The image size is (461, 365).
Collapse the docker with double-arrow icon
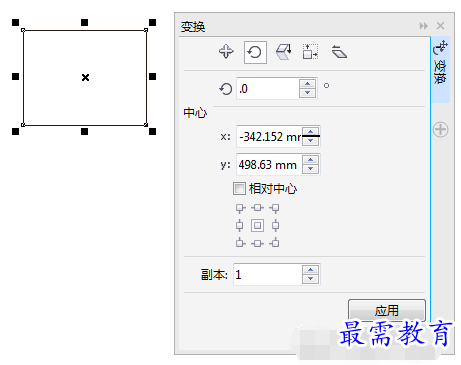(424, 26)
